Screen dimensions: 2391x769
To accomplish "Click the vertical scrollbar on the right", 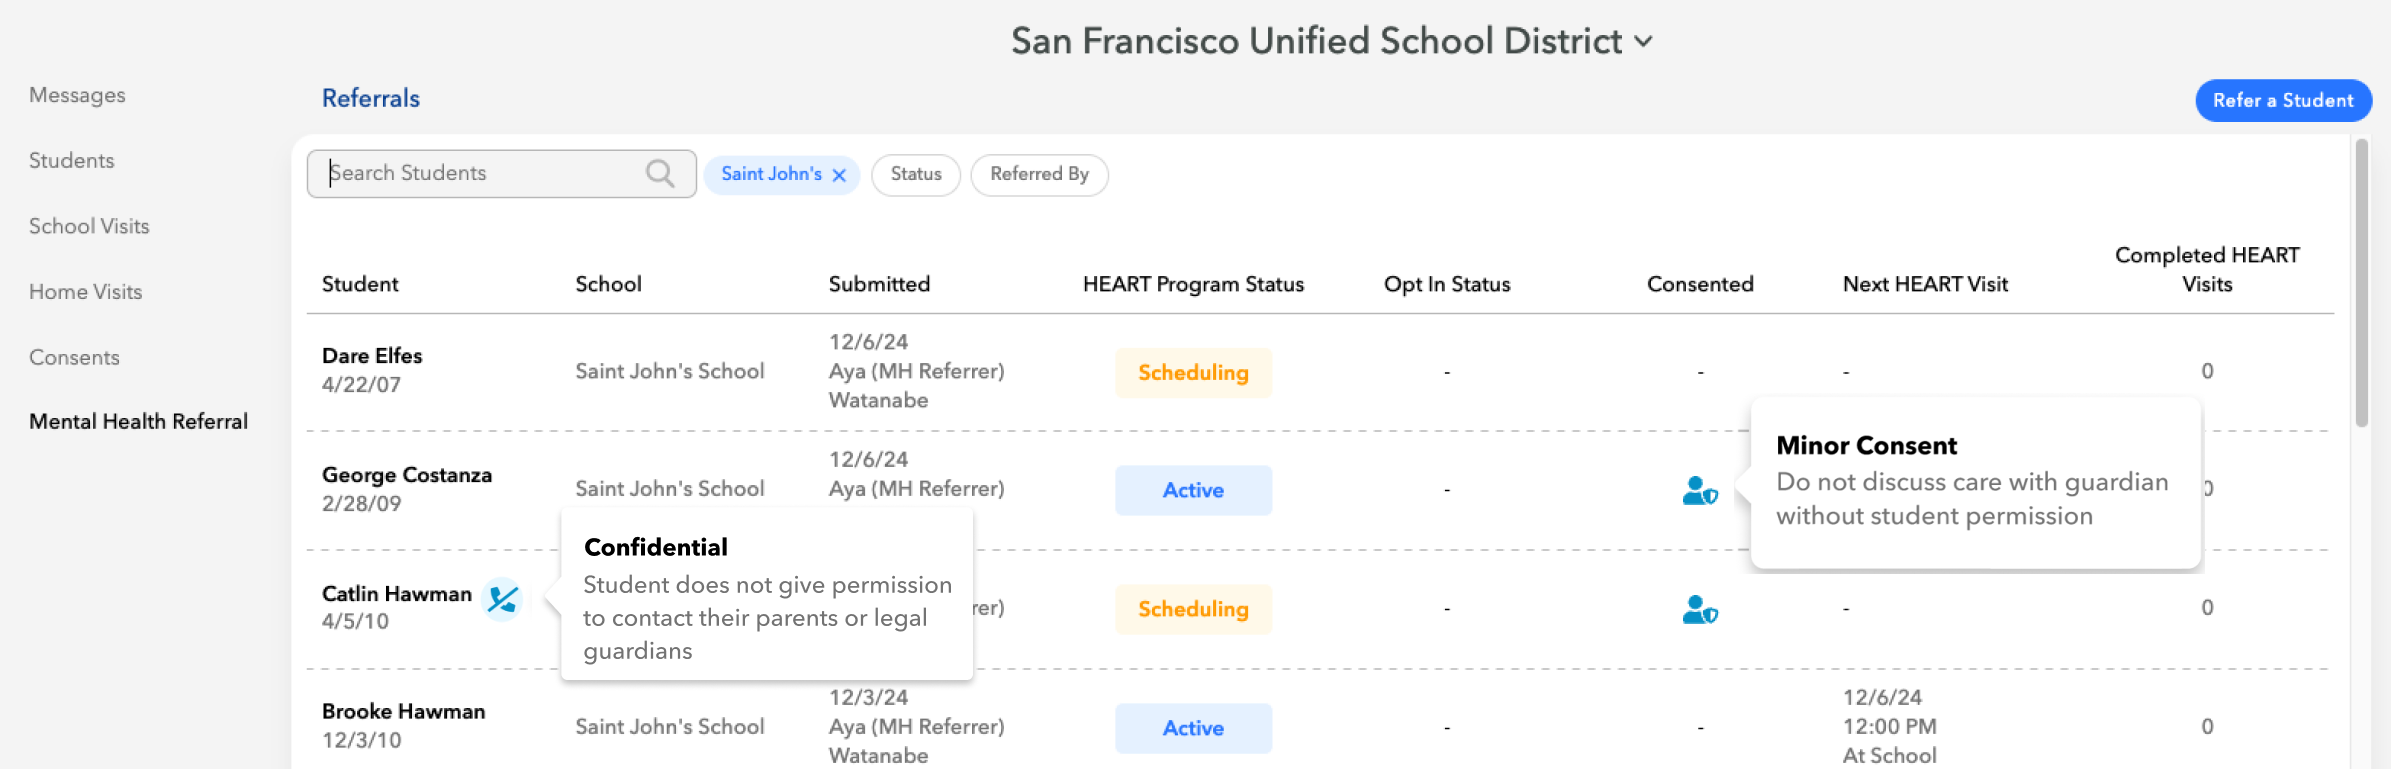I will pyautogui.click(x=2361, y=285).
